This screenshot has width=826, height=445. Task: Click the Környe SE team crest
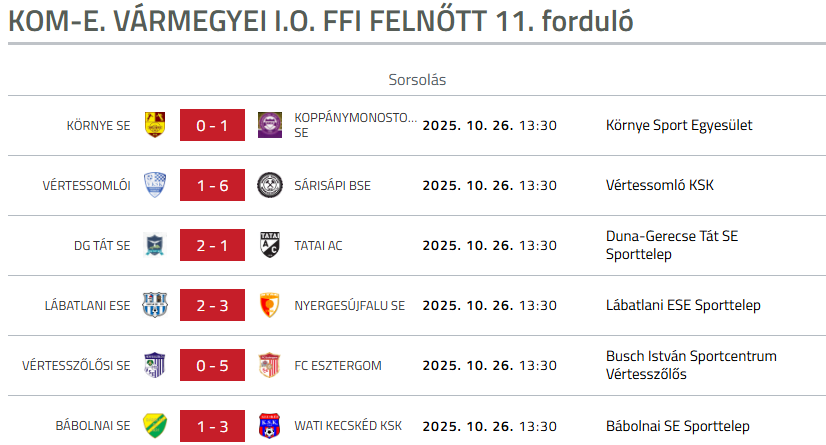click(x=155, y=125)
